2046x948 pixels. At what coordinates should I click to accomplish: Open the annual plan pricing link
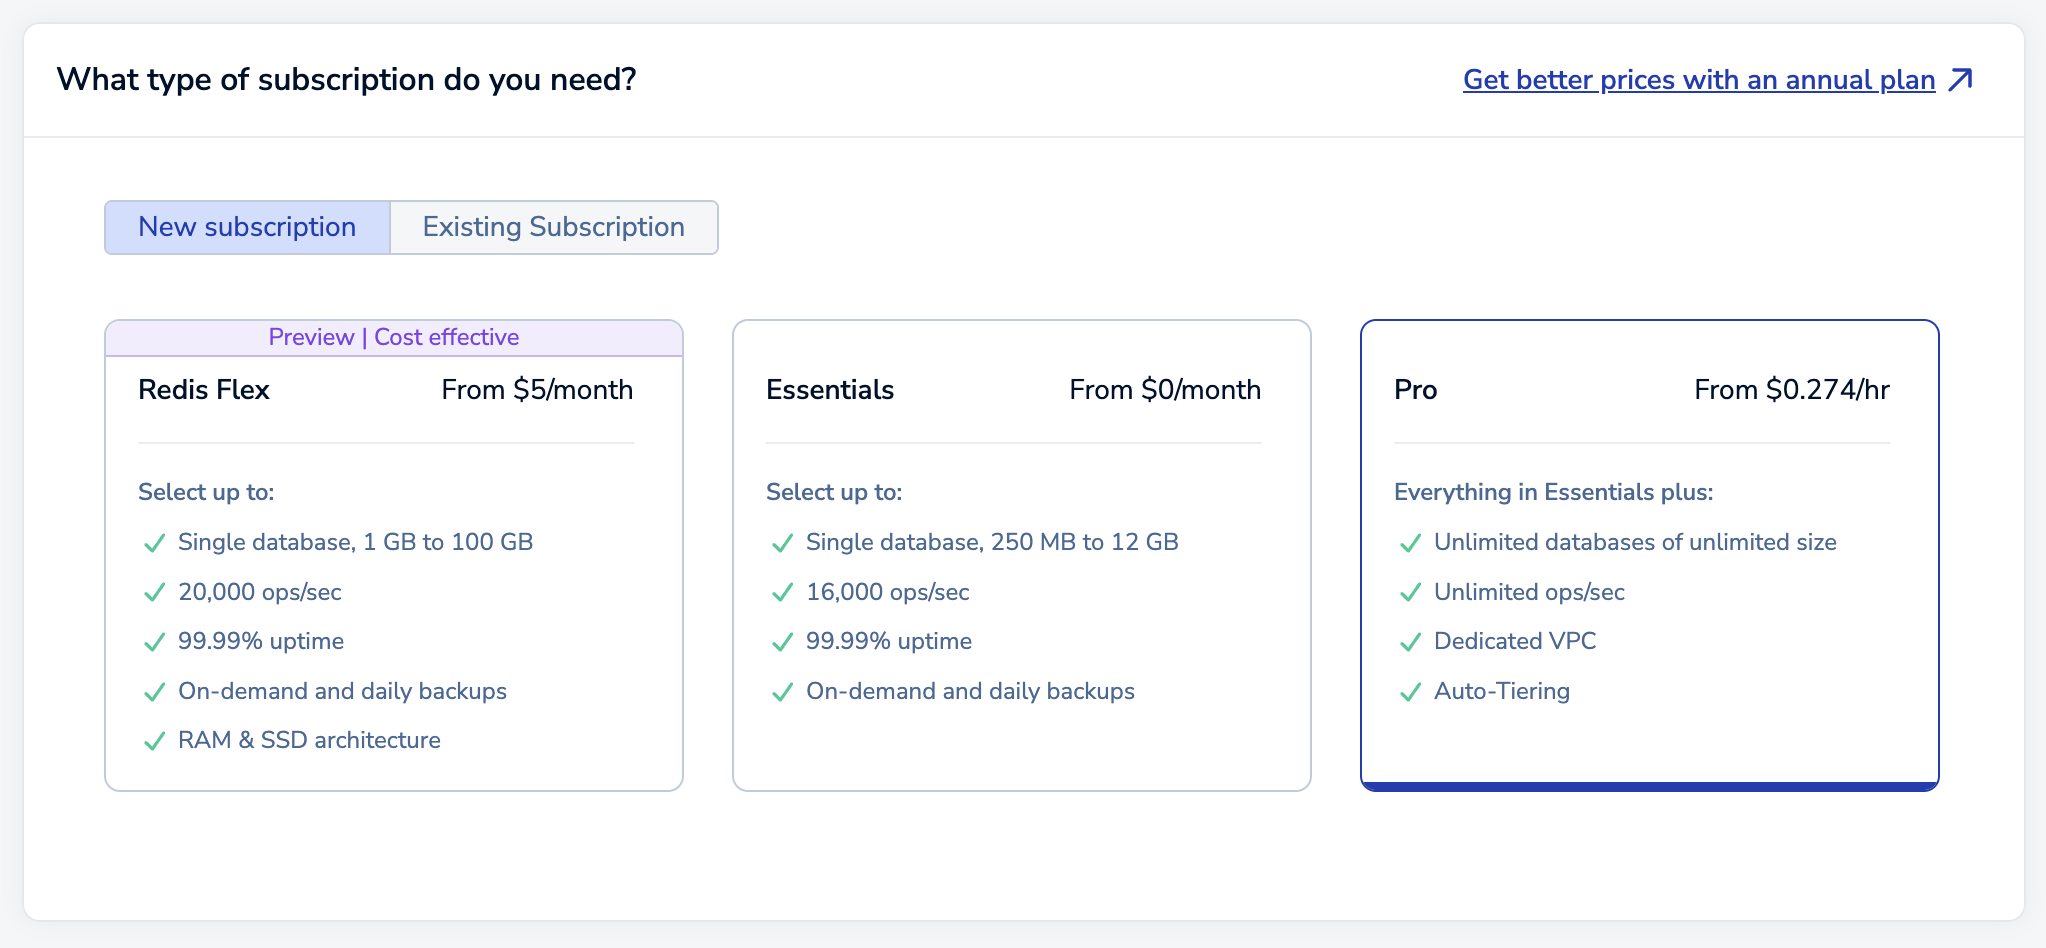[1699, 80]
